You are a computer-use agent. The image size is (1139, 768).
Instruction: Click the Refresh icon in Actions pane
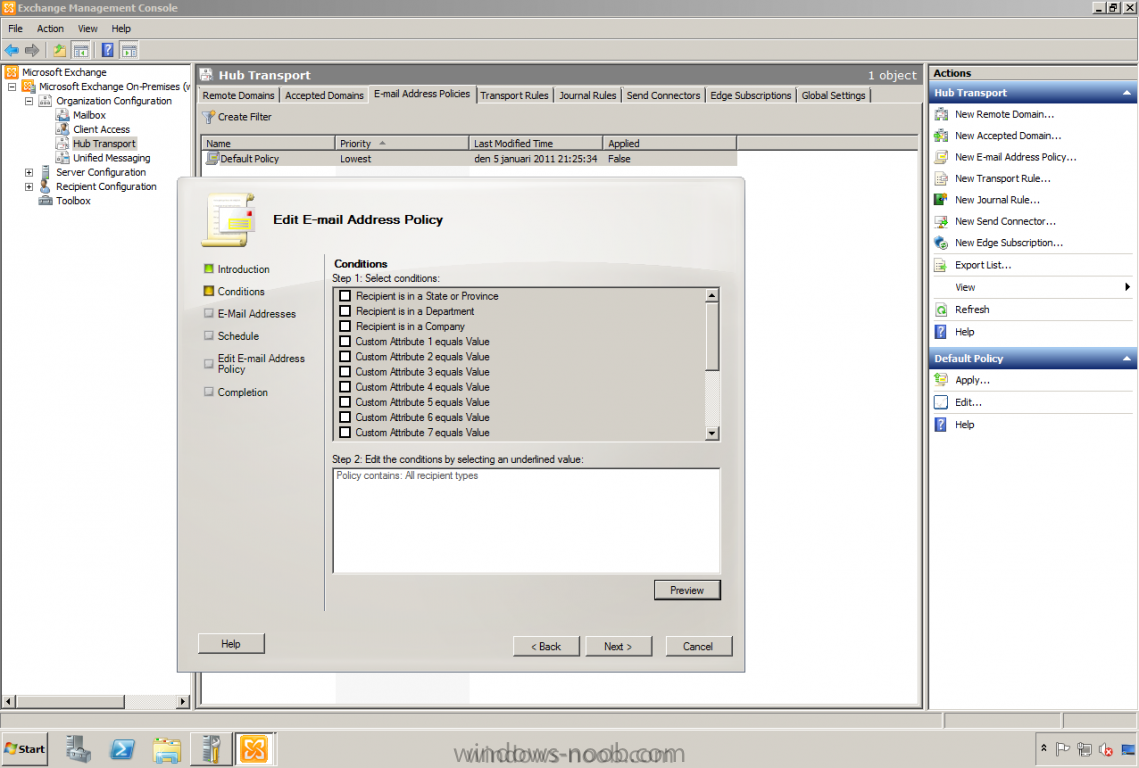pos(941,310)
